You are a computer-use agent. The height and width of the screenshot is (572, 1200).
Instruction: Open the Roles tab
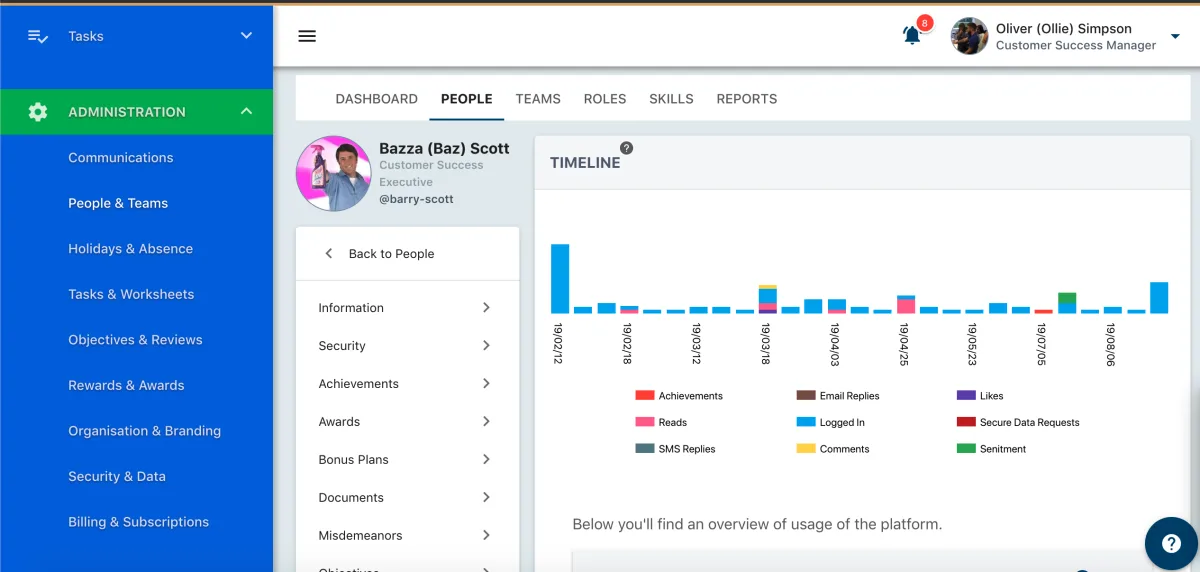(605, 99)
